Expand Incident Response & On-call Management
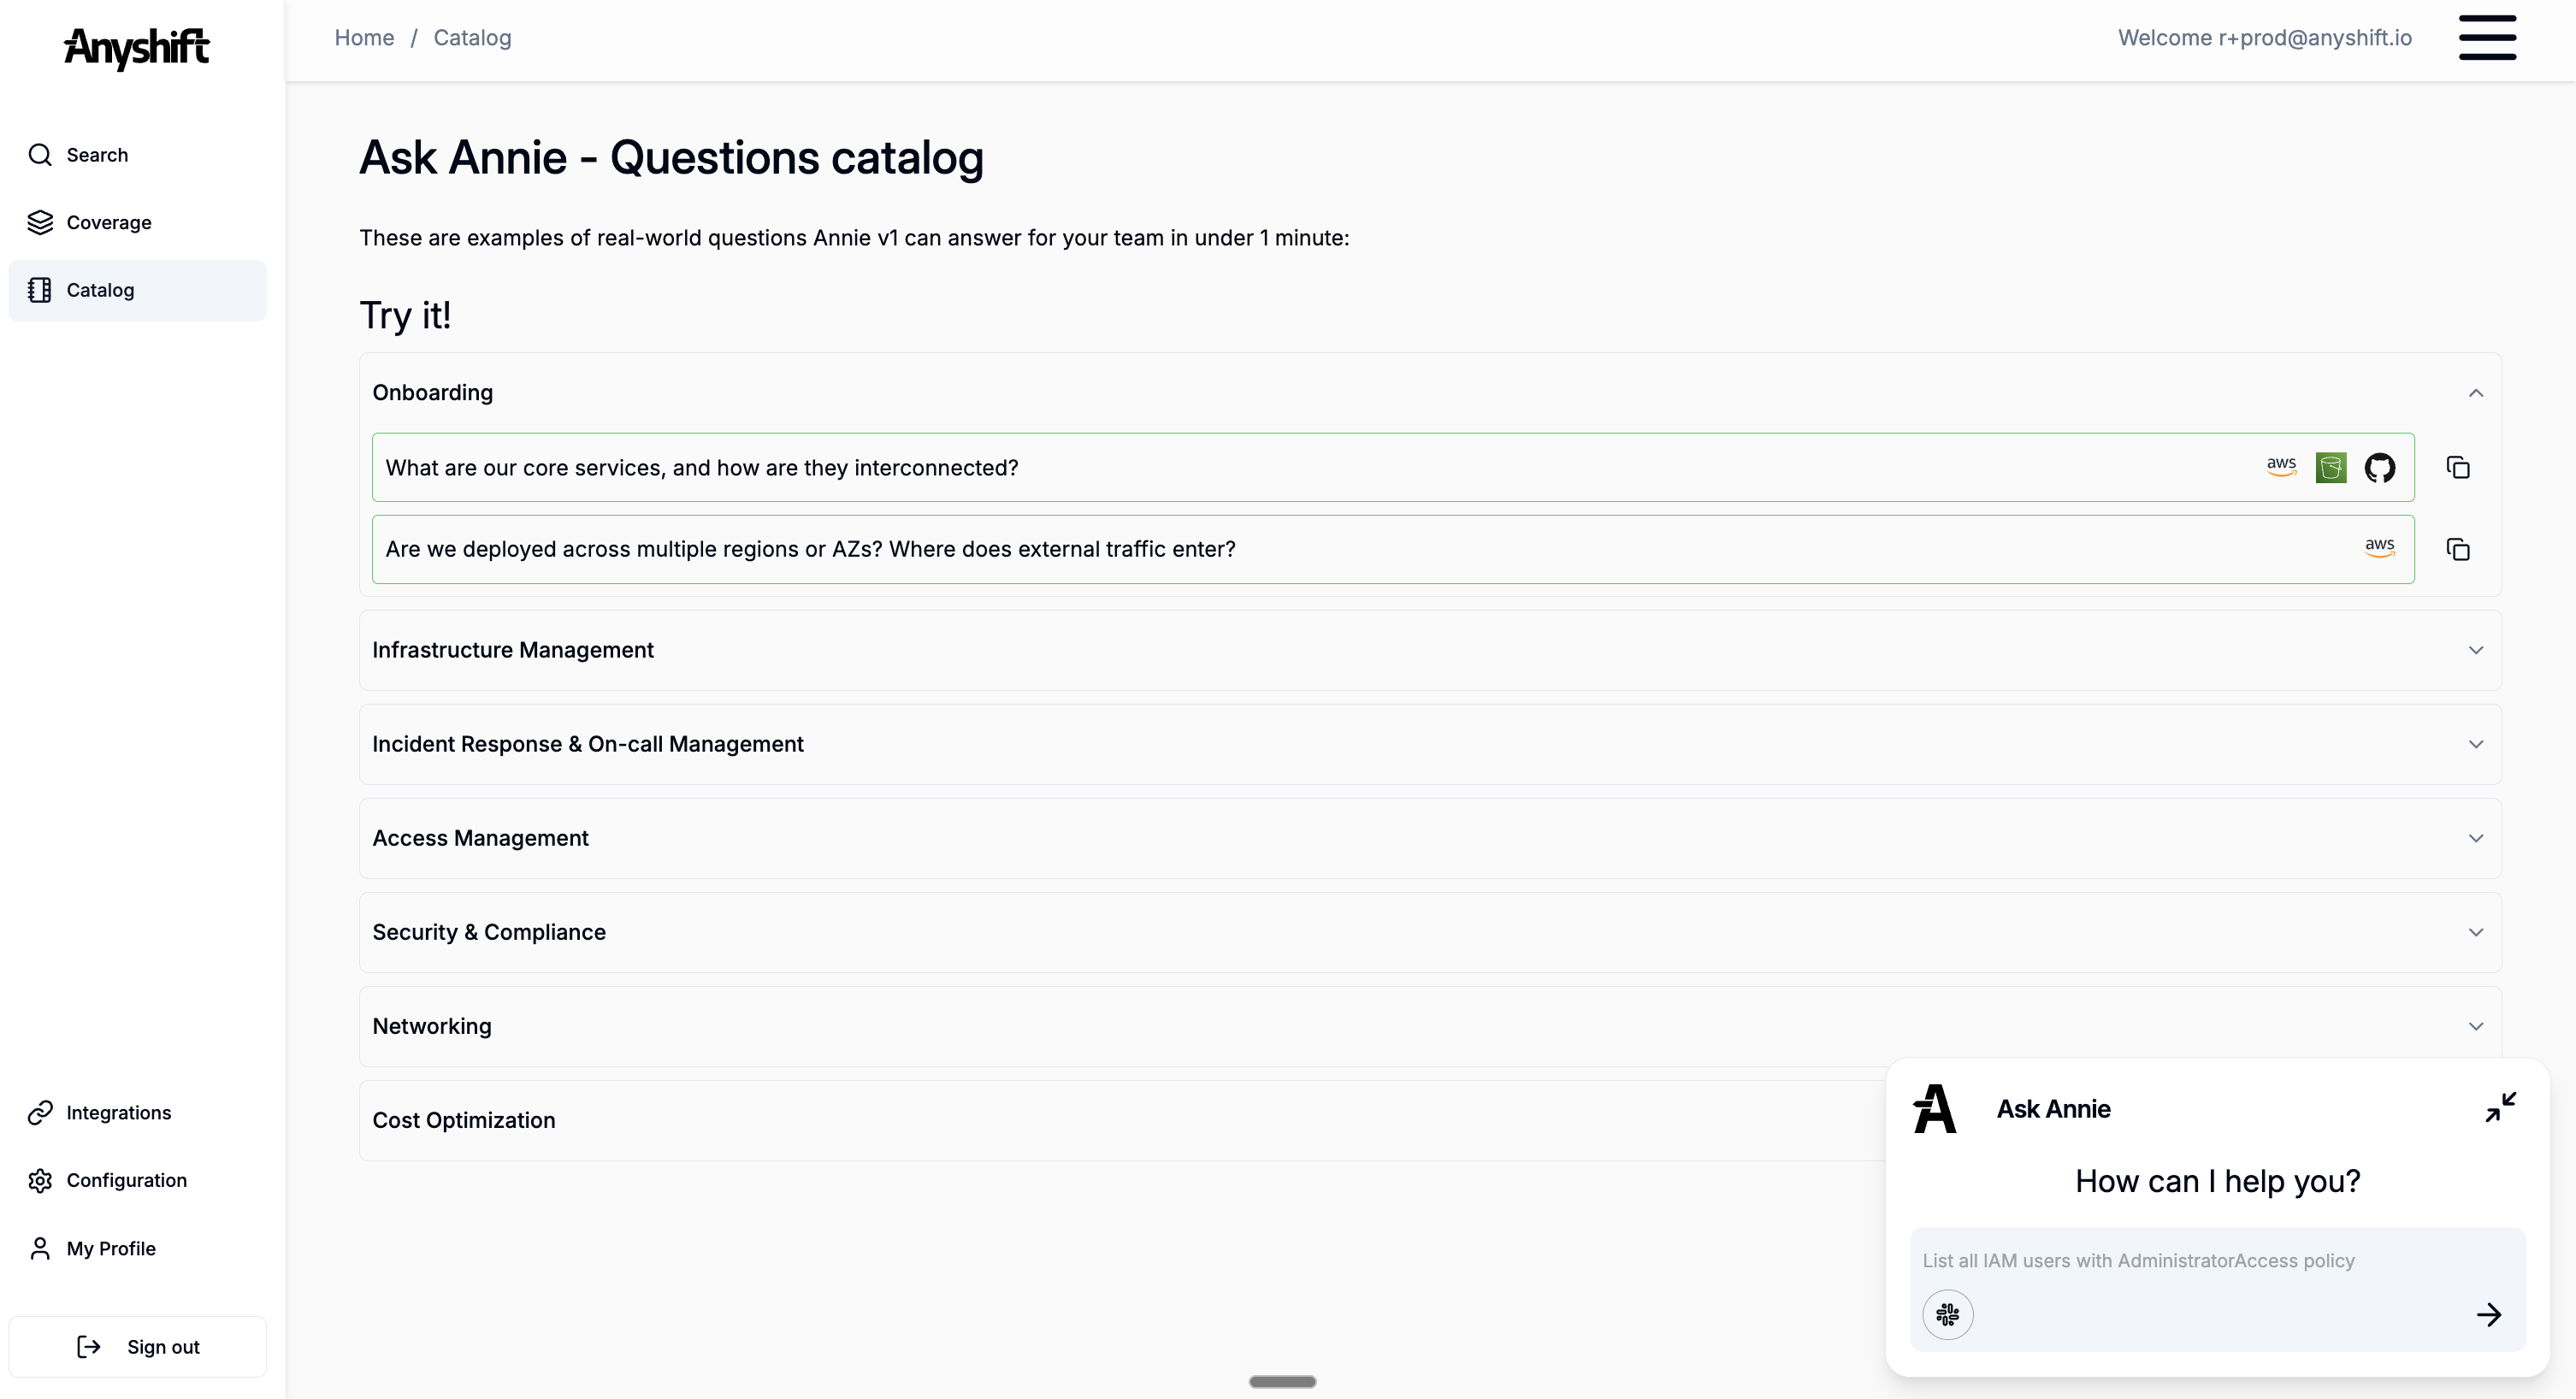The image size is (2576, 1399). tap(2475, 744)
